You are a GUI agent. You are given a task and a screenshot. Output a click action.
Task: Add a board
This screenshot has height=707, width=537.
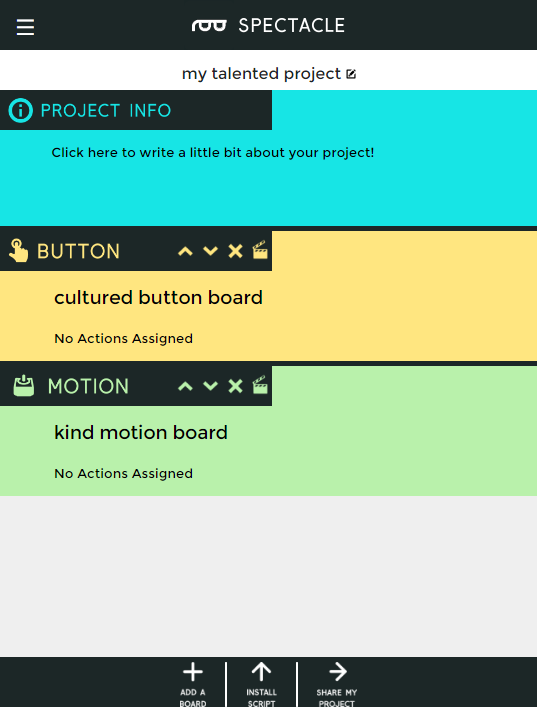pyautogui.click(x=193, y=684)
